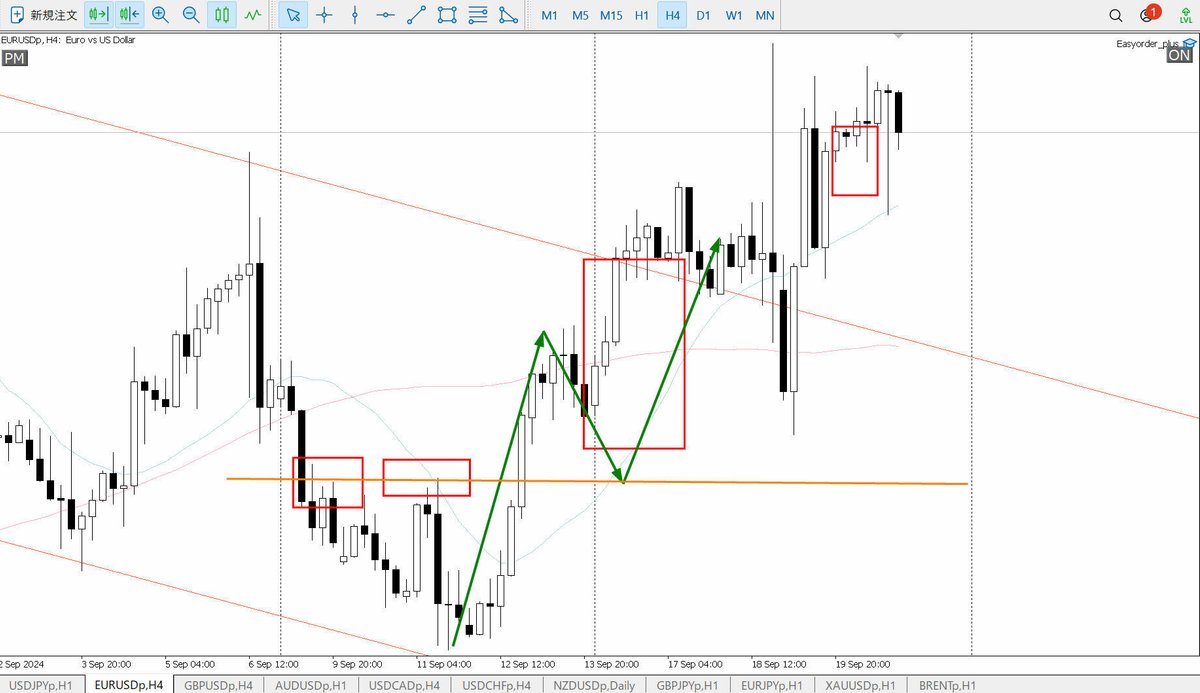Open the AUDUSDp,H1 chart tab
The width and height of the screenshot is (1200, 693).
tap(313, 685)
